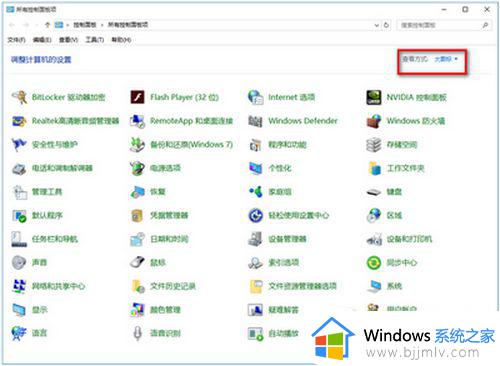Image resolution: width=500 pixels, height=366 pixels.
Task: Open 键盘 settings
Action: tap(384, 192)
